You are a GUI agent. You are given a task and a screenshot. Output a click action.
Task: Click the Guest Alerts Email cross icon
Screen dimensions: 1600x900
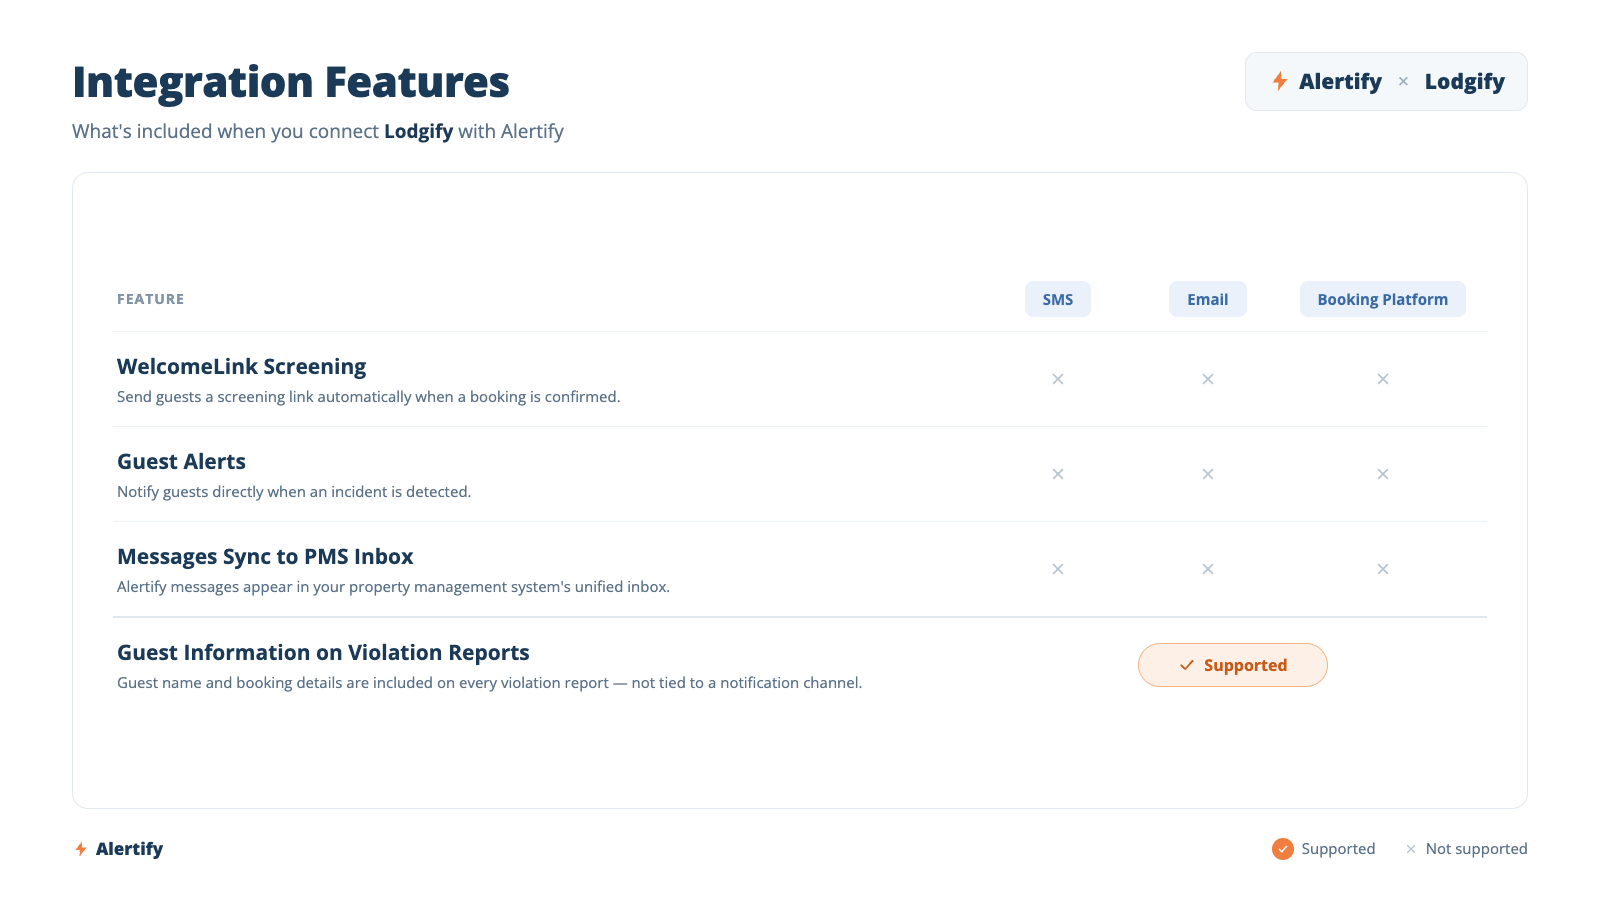pos(1208,474)
